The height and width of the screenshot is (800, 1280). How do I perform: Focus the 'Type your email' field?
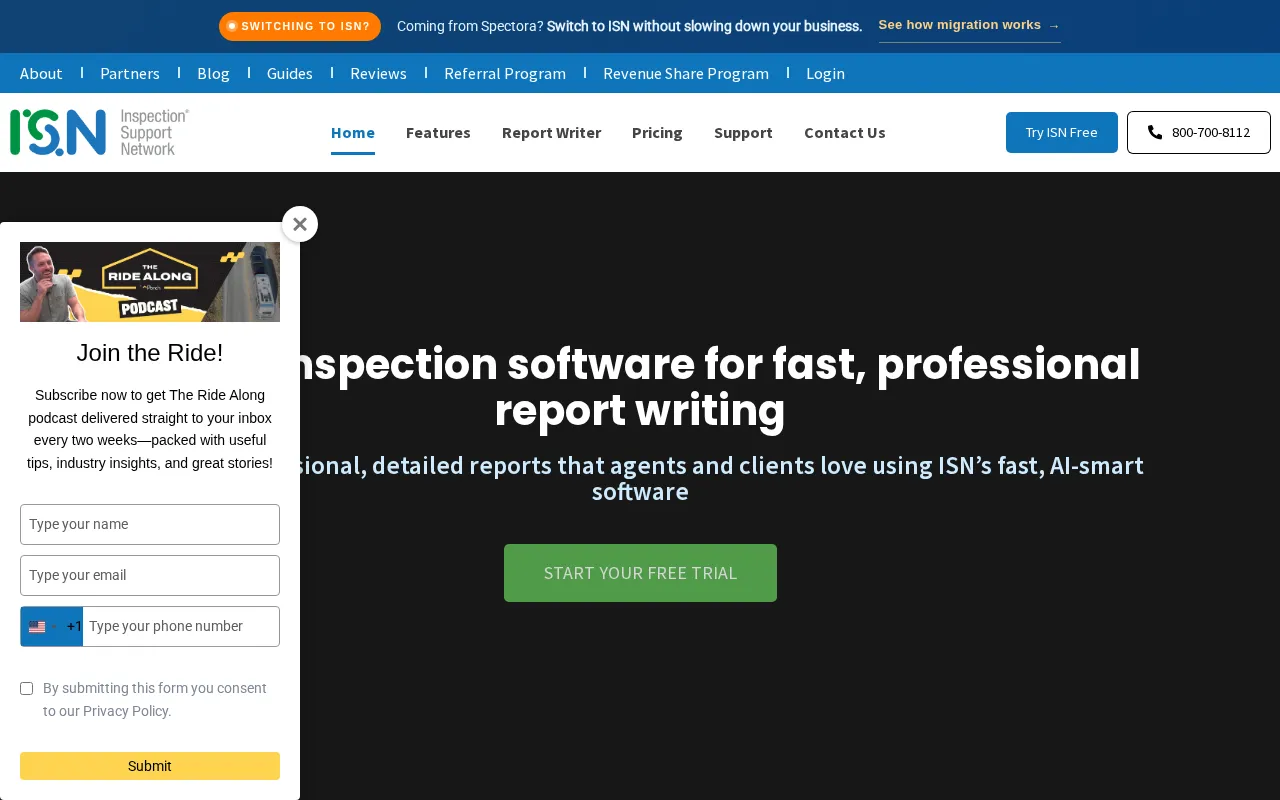coord(150,575)
